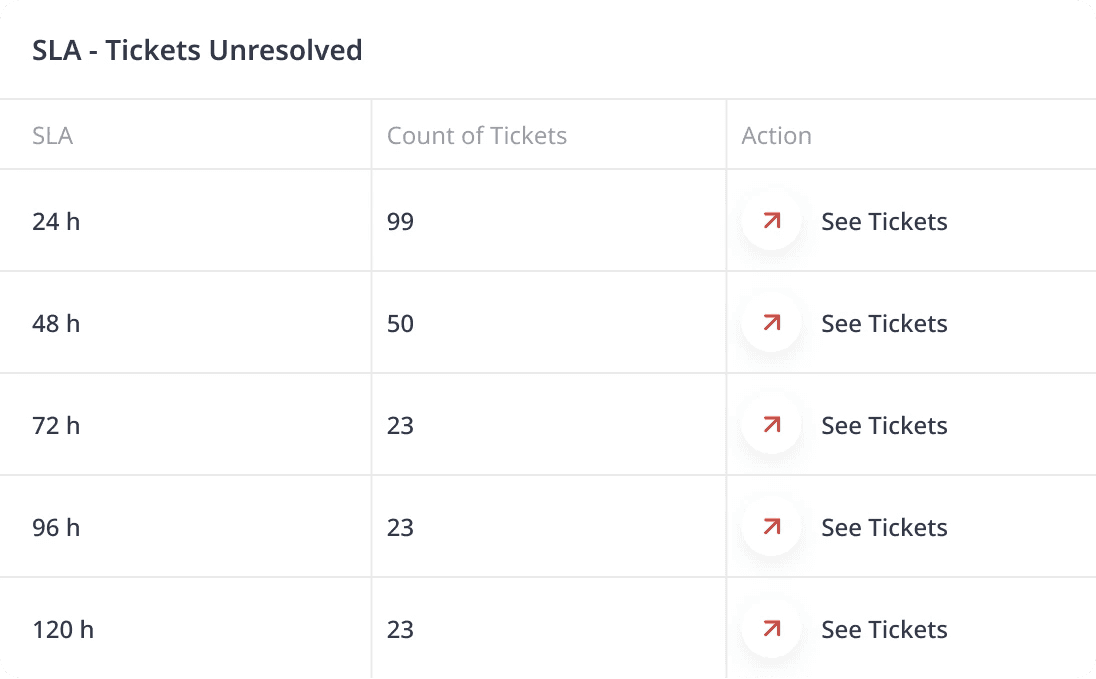Click the SLA - Tickets Unresolved title
The width and height of the screenshot is (1096, 679).
point(197,50)
